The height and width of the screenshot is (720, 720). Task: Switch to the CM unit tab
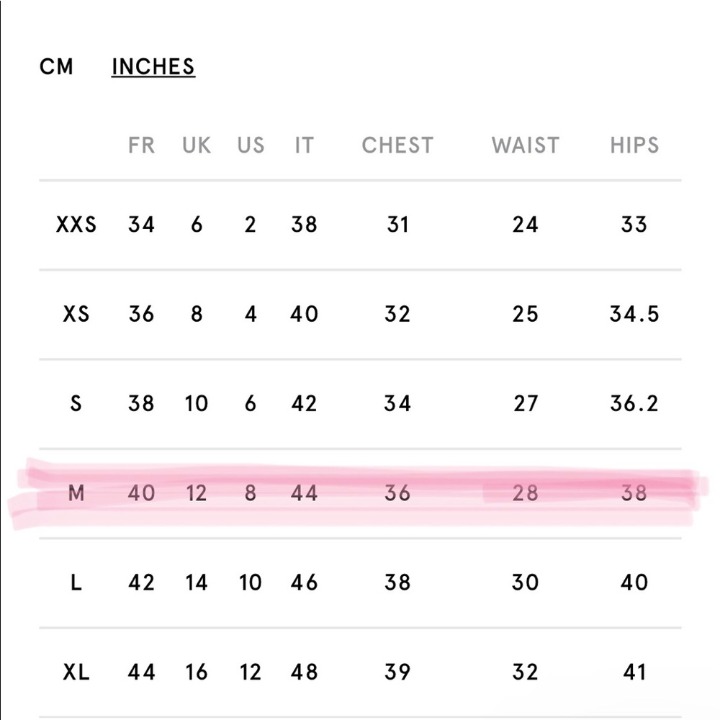(x=56, y=67)
